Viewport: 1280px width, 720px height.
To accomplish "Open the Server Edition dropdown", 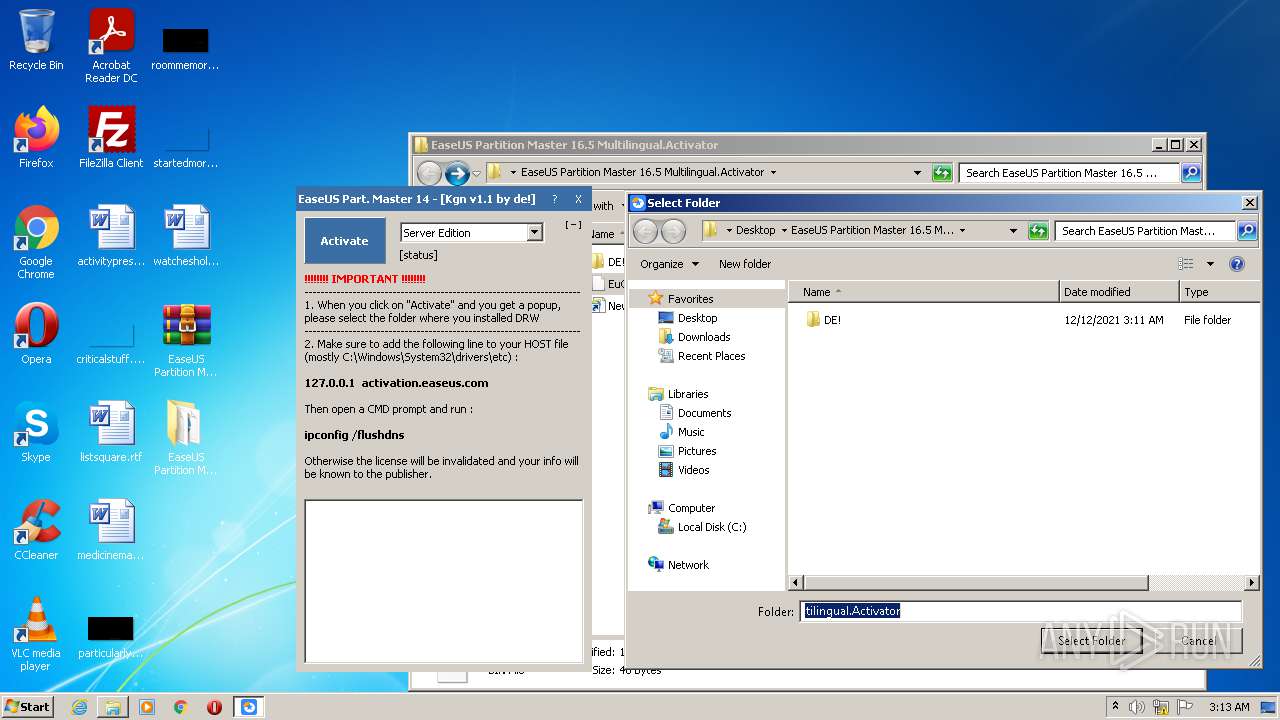I will coord(534,232).
